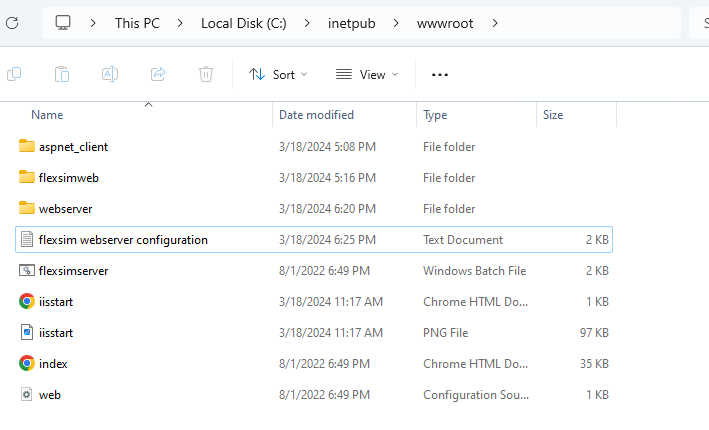
Task: Click the Windows Batch File type text
Action: [475, 271]
